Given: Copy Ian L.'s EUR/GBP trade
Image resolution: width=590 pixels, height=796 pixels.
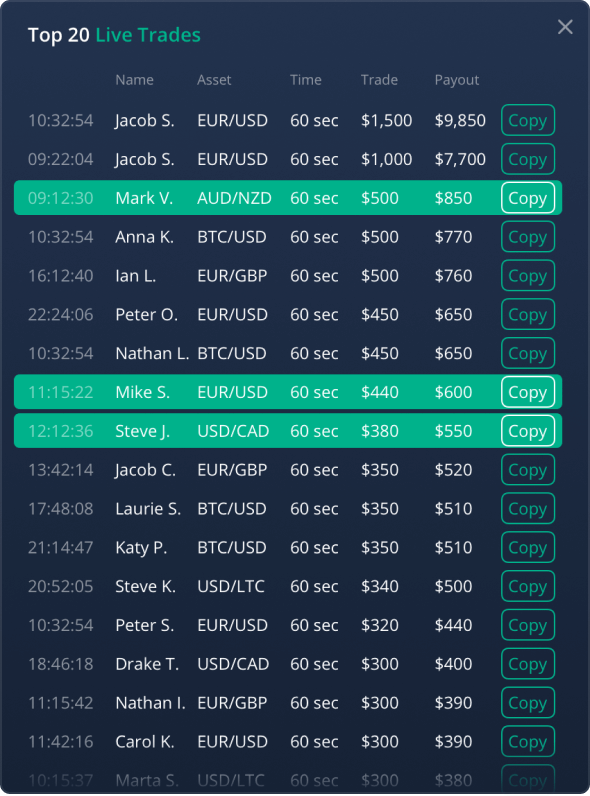Looking at the screenshot, I should (528, 276).
